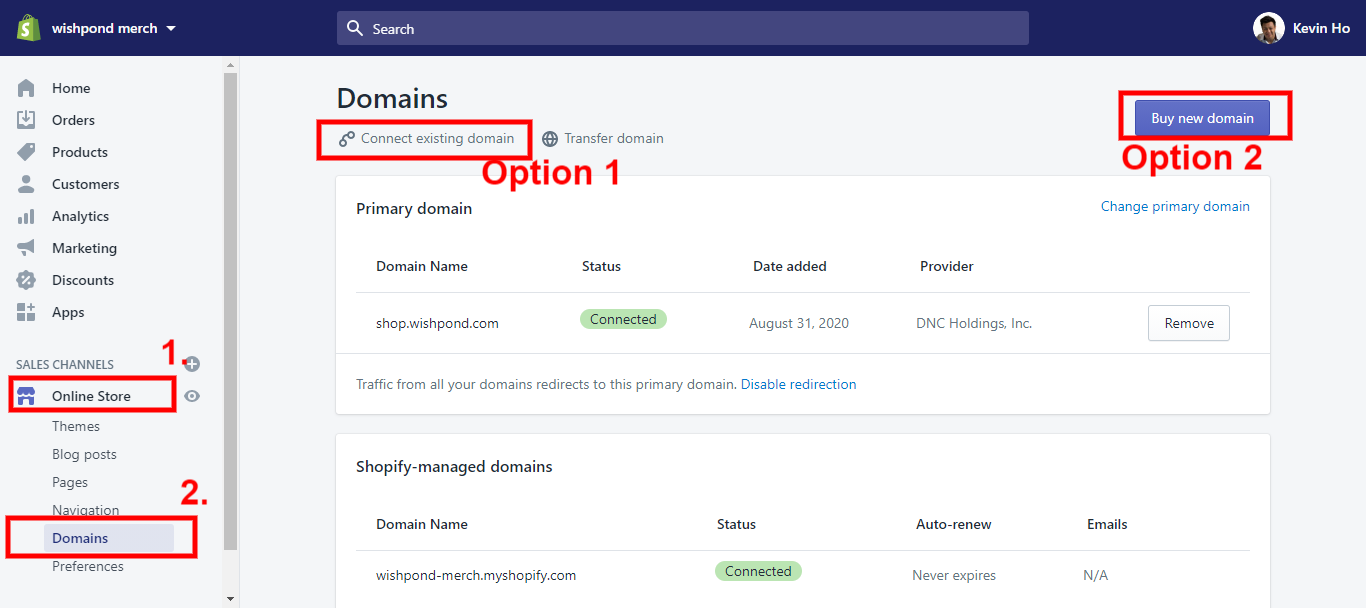Open Preferences under Online Store
This screenshot has height=608, width=1366.
[x=88, y=566]
